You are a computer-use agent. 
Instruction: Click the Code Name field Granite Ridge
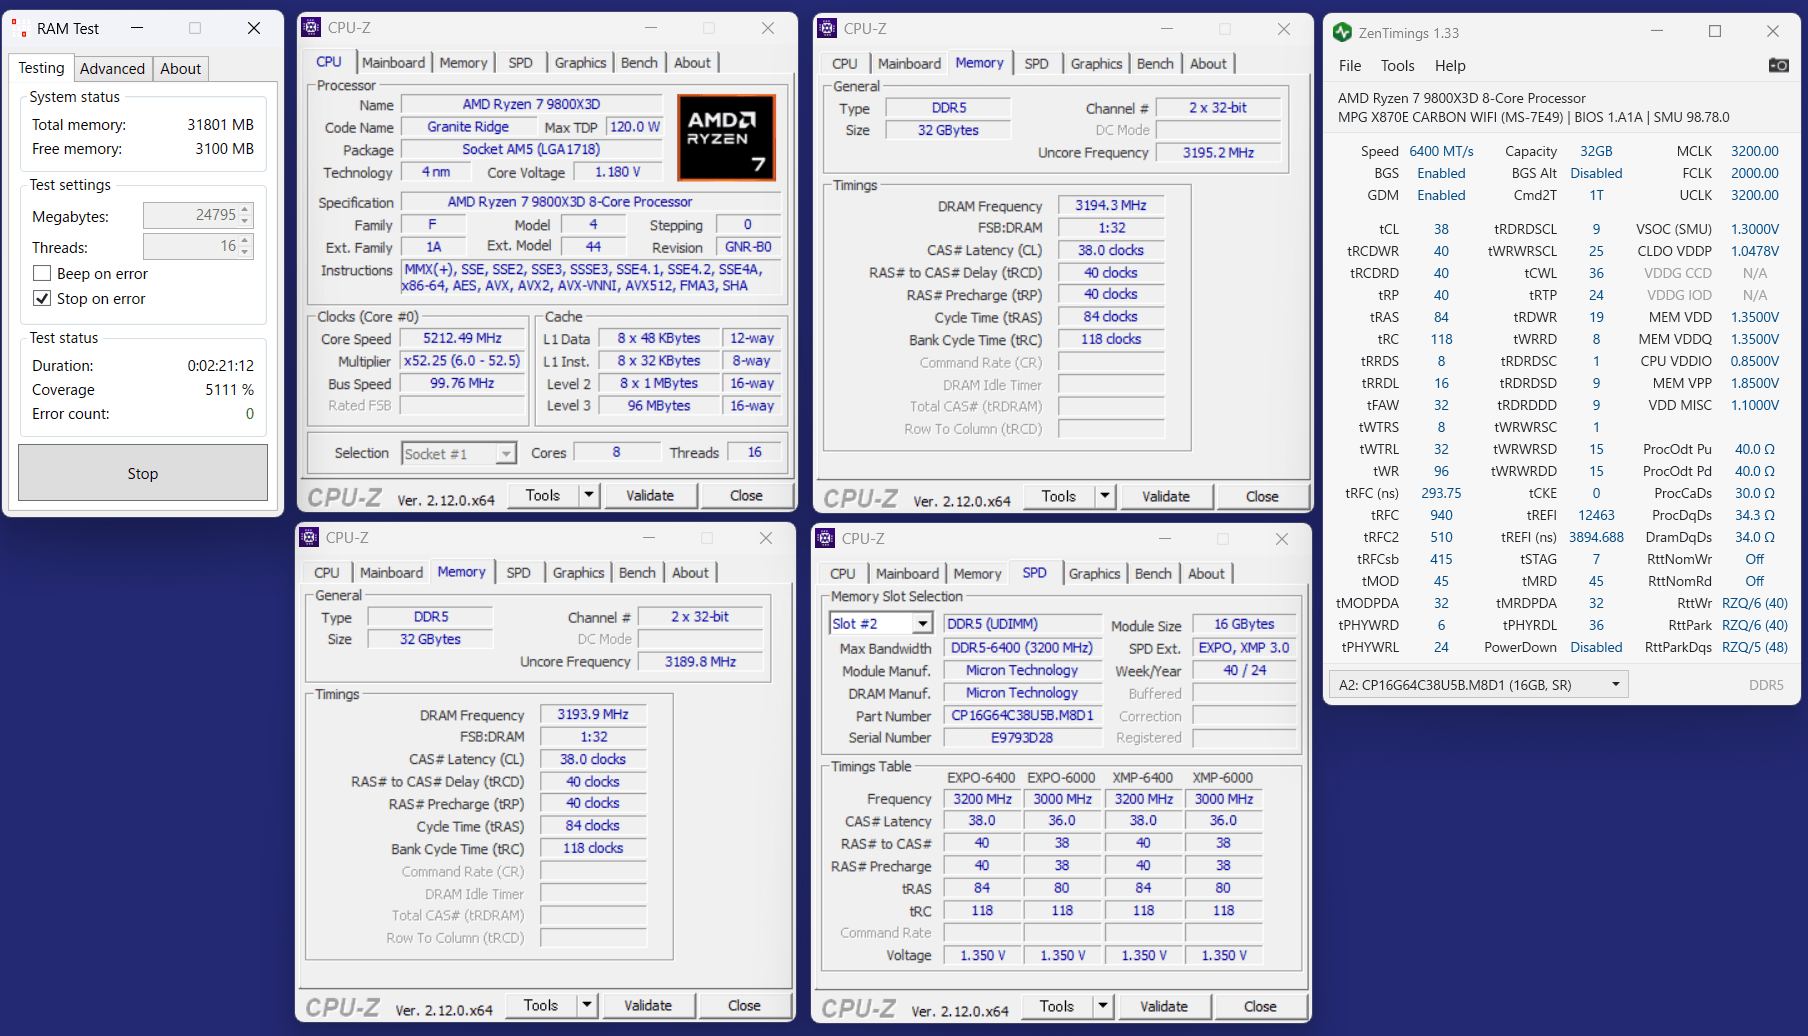[468, 127]
